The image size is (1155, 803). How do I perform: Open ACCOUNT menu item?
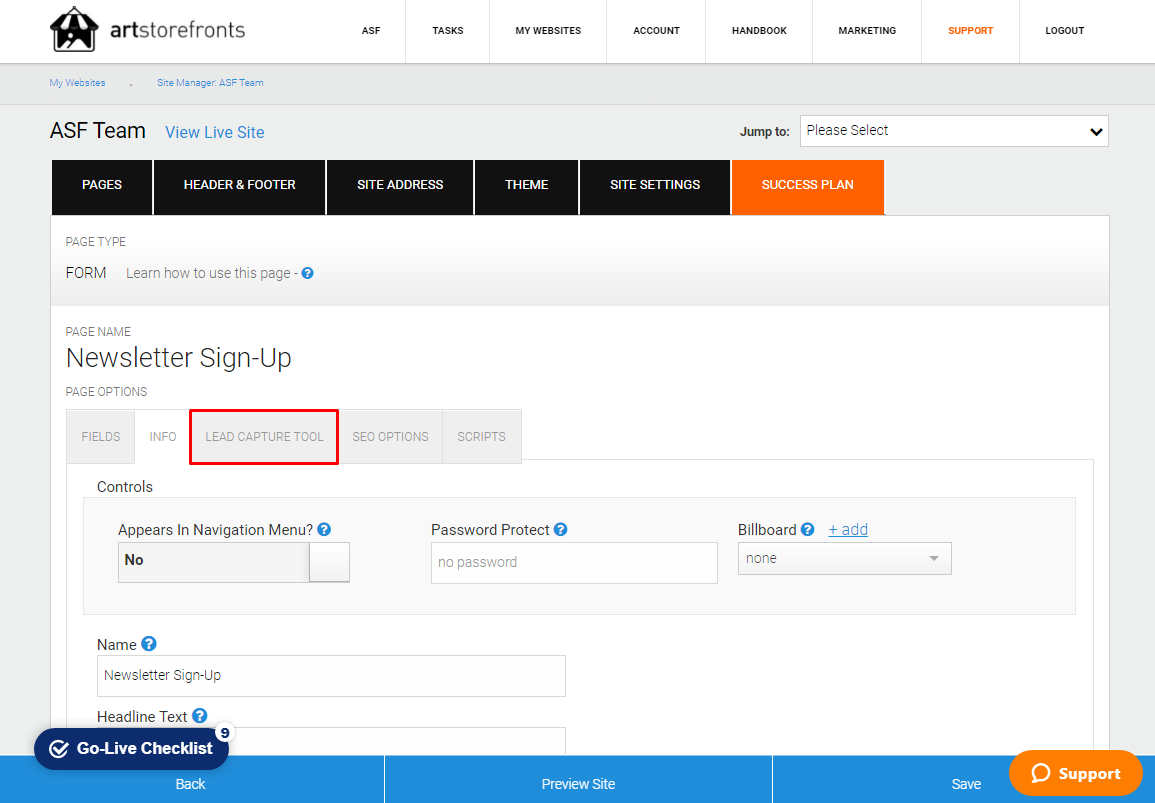pos(656,31)
